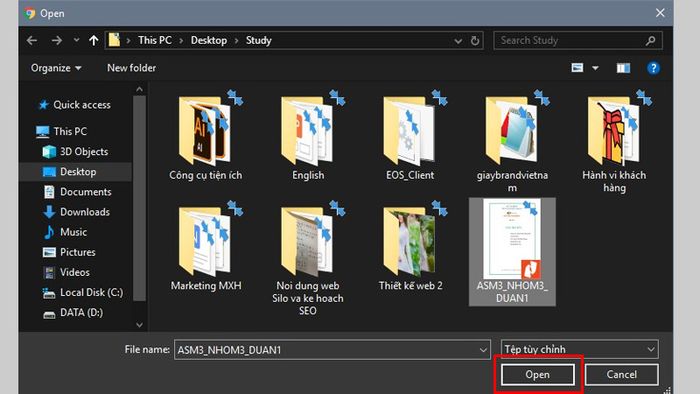
Task: Select the giaybrandvietnam folder
Action: (512, 142)
